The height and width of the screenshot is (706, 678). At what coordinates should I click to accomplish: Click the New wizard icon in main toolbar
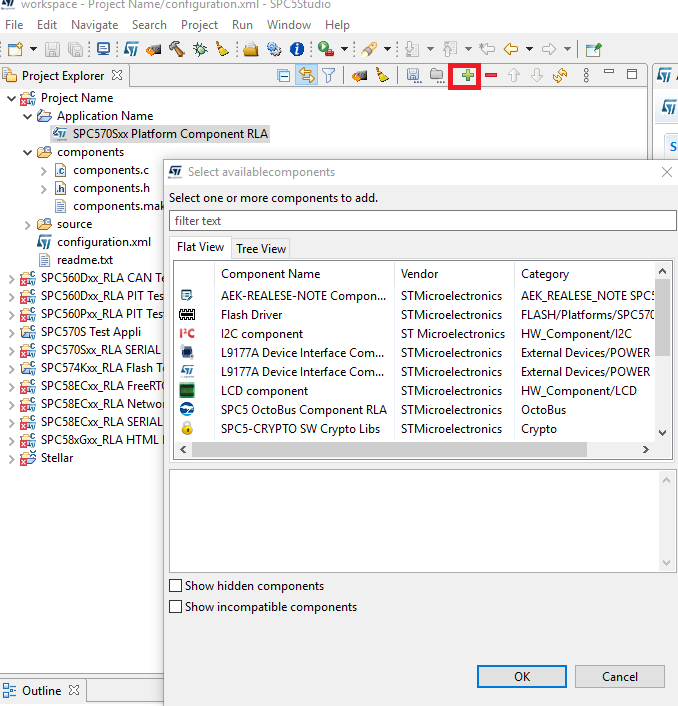(15, 49)
